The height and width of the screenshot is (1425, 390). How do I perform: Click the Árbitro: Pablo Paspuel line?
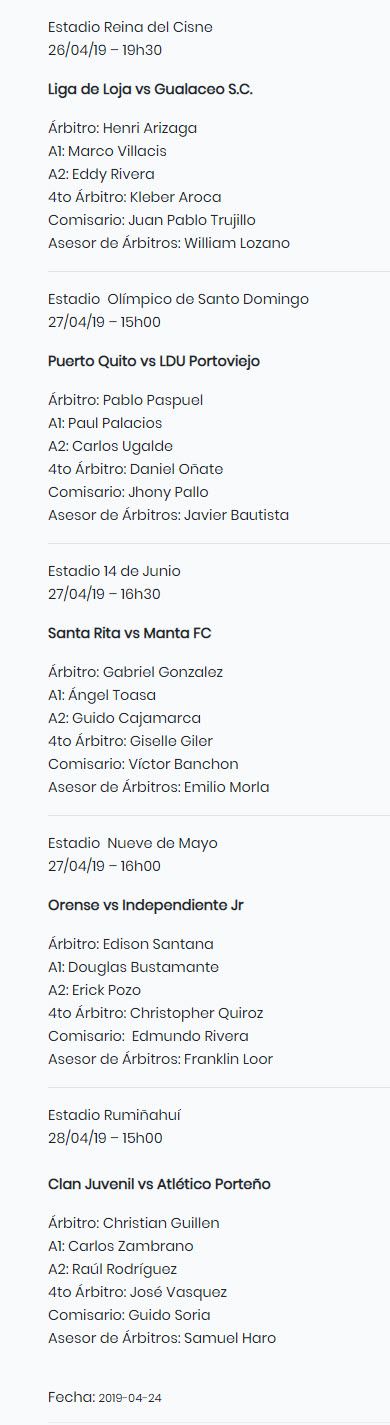126,400
